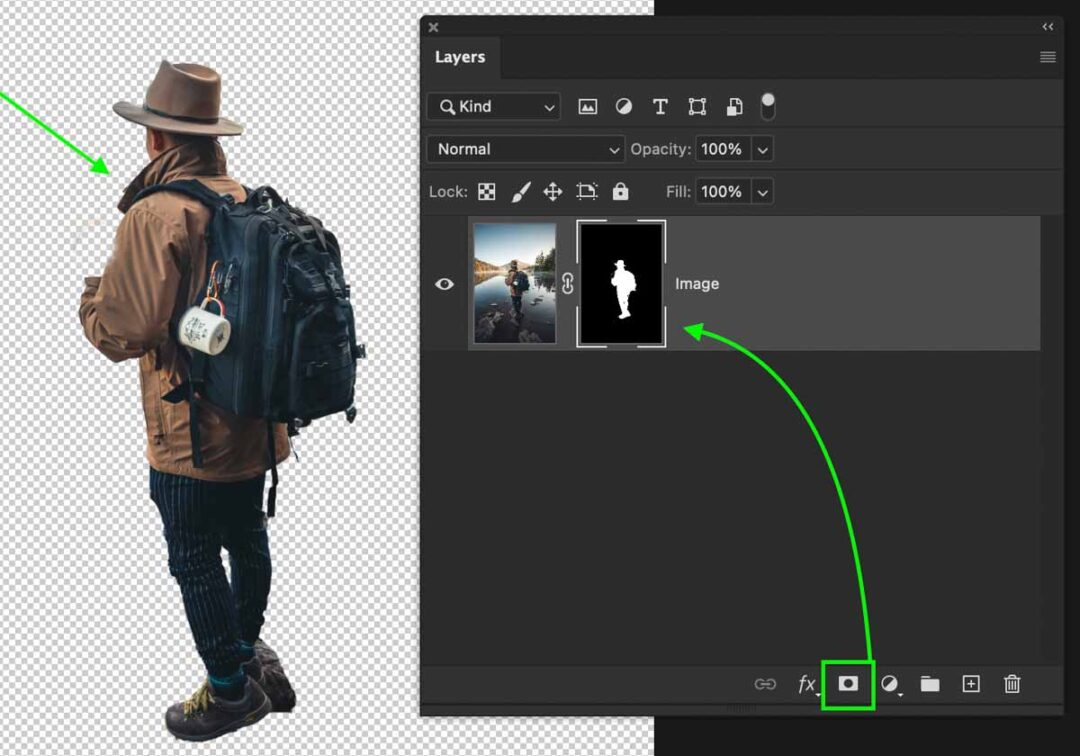Lock all properties with the padlock icon
This screenshot has width=1080, height=756.
pyautogui.click(x=620, y=191)
